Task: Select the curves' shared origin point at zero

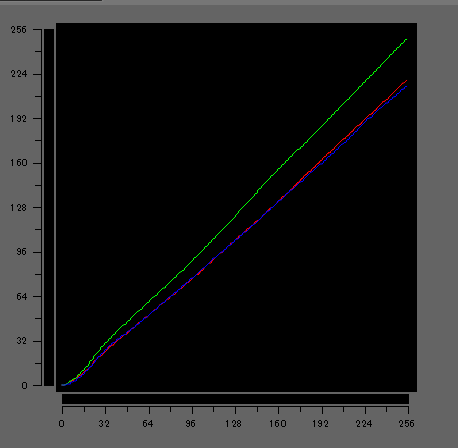Action: [x=63, y=385]
